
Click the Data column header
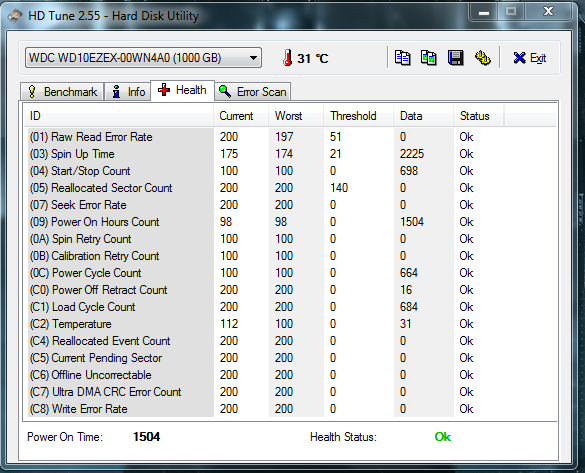[423, 116]
